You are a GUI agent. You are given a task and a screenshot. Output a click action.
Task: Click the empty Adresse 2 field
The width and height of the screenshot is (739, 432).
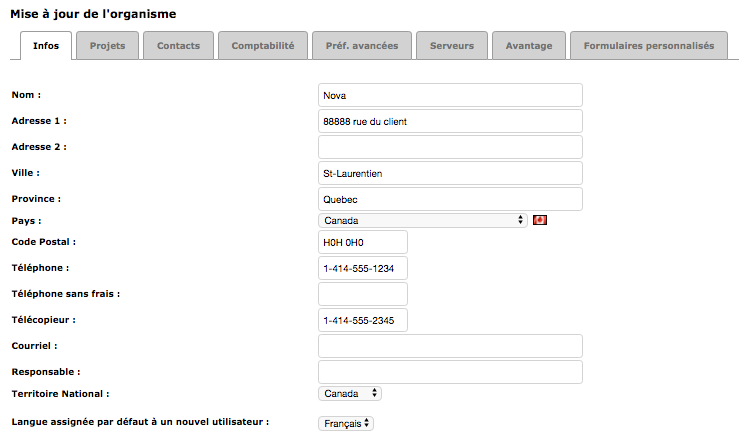450,147
